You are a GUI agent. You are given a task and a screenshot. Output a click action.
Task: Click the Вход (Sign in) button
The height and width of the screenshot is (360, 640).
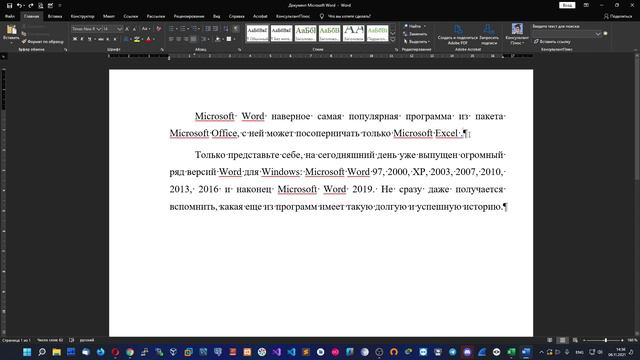567,5
